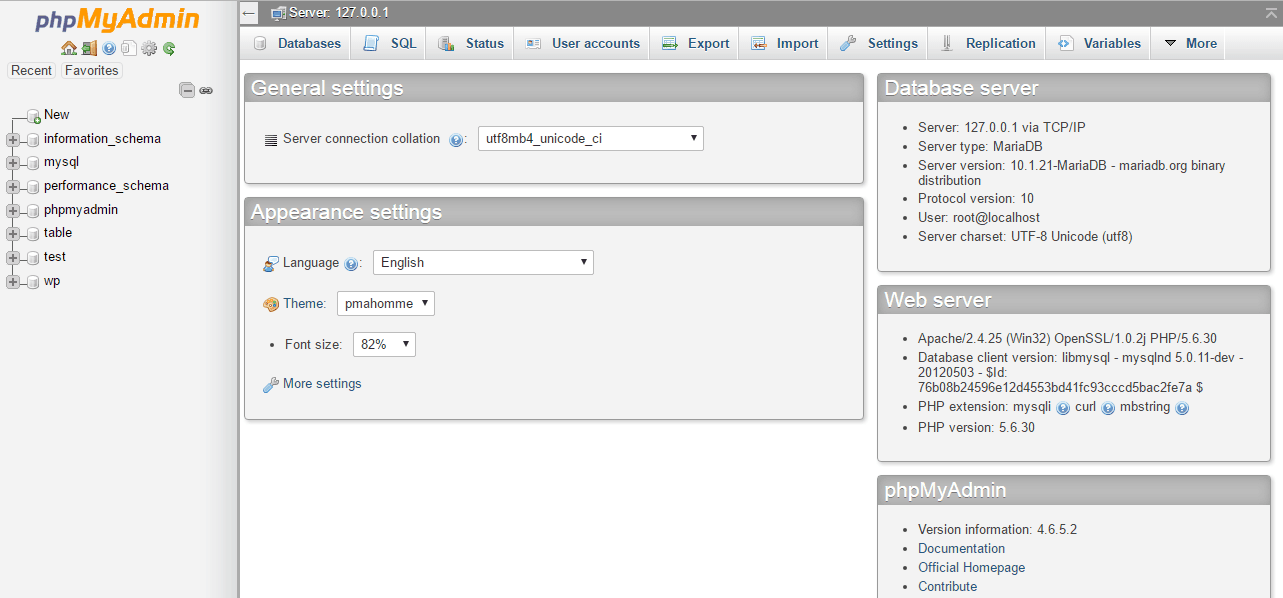Image resolution: width=1283 pixels, height=598 pixels.
Task: Open the Language dropdown
Action: pyautogui.click(x=483, y=263)
